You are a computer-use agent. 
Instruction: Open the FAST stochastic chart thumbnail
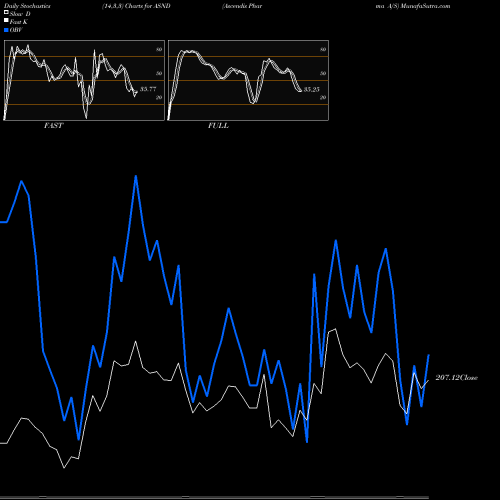[84, 80]
